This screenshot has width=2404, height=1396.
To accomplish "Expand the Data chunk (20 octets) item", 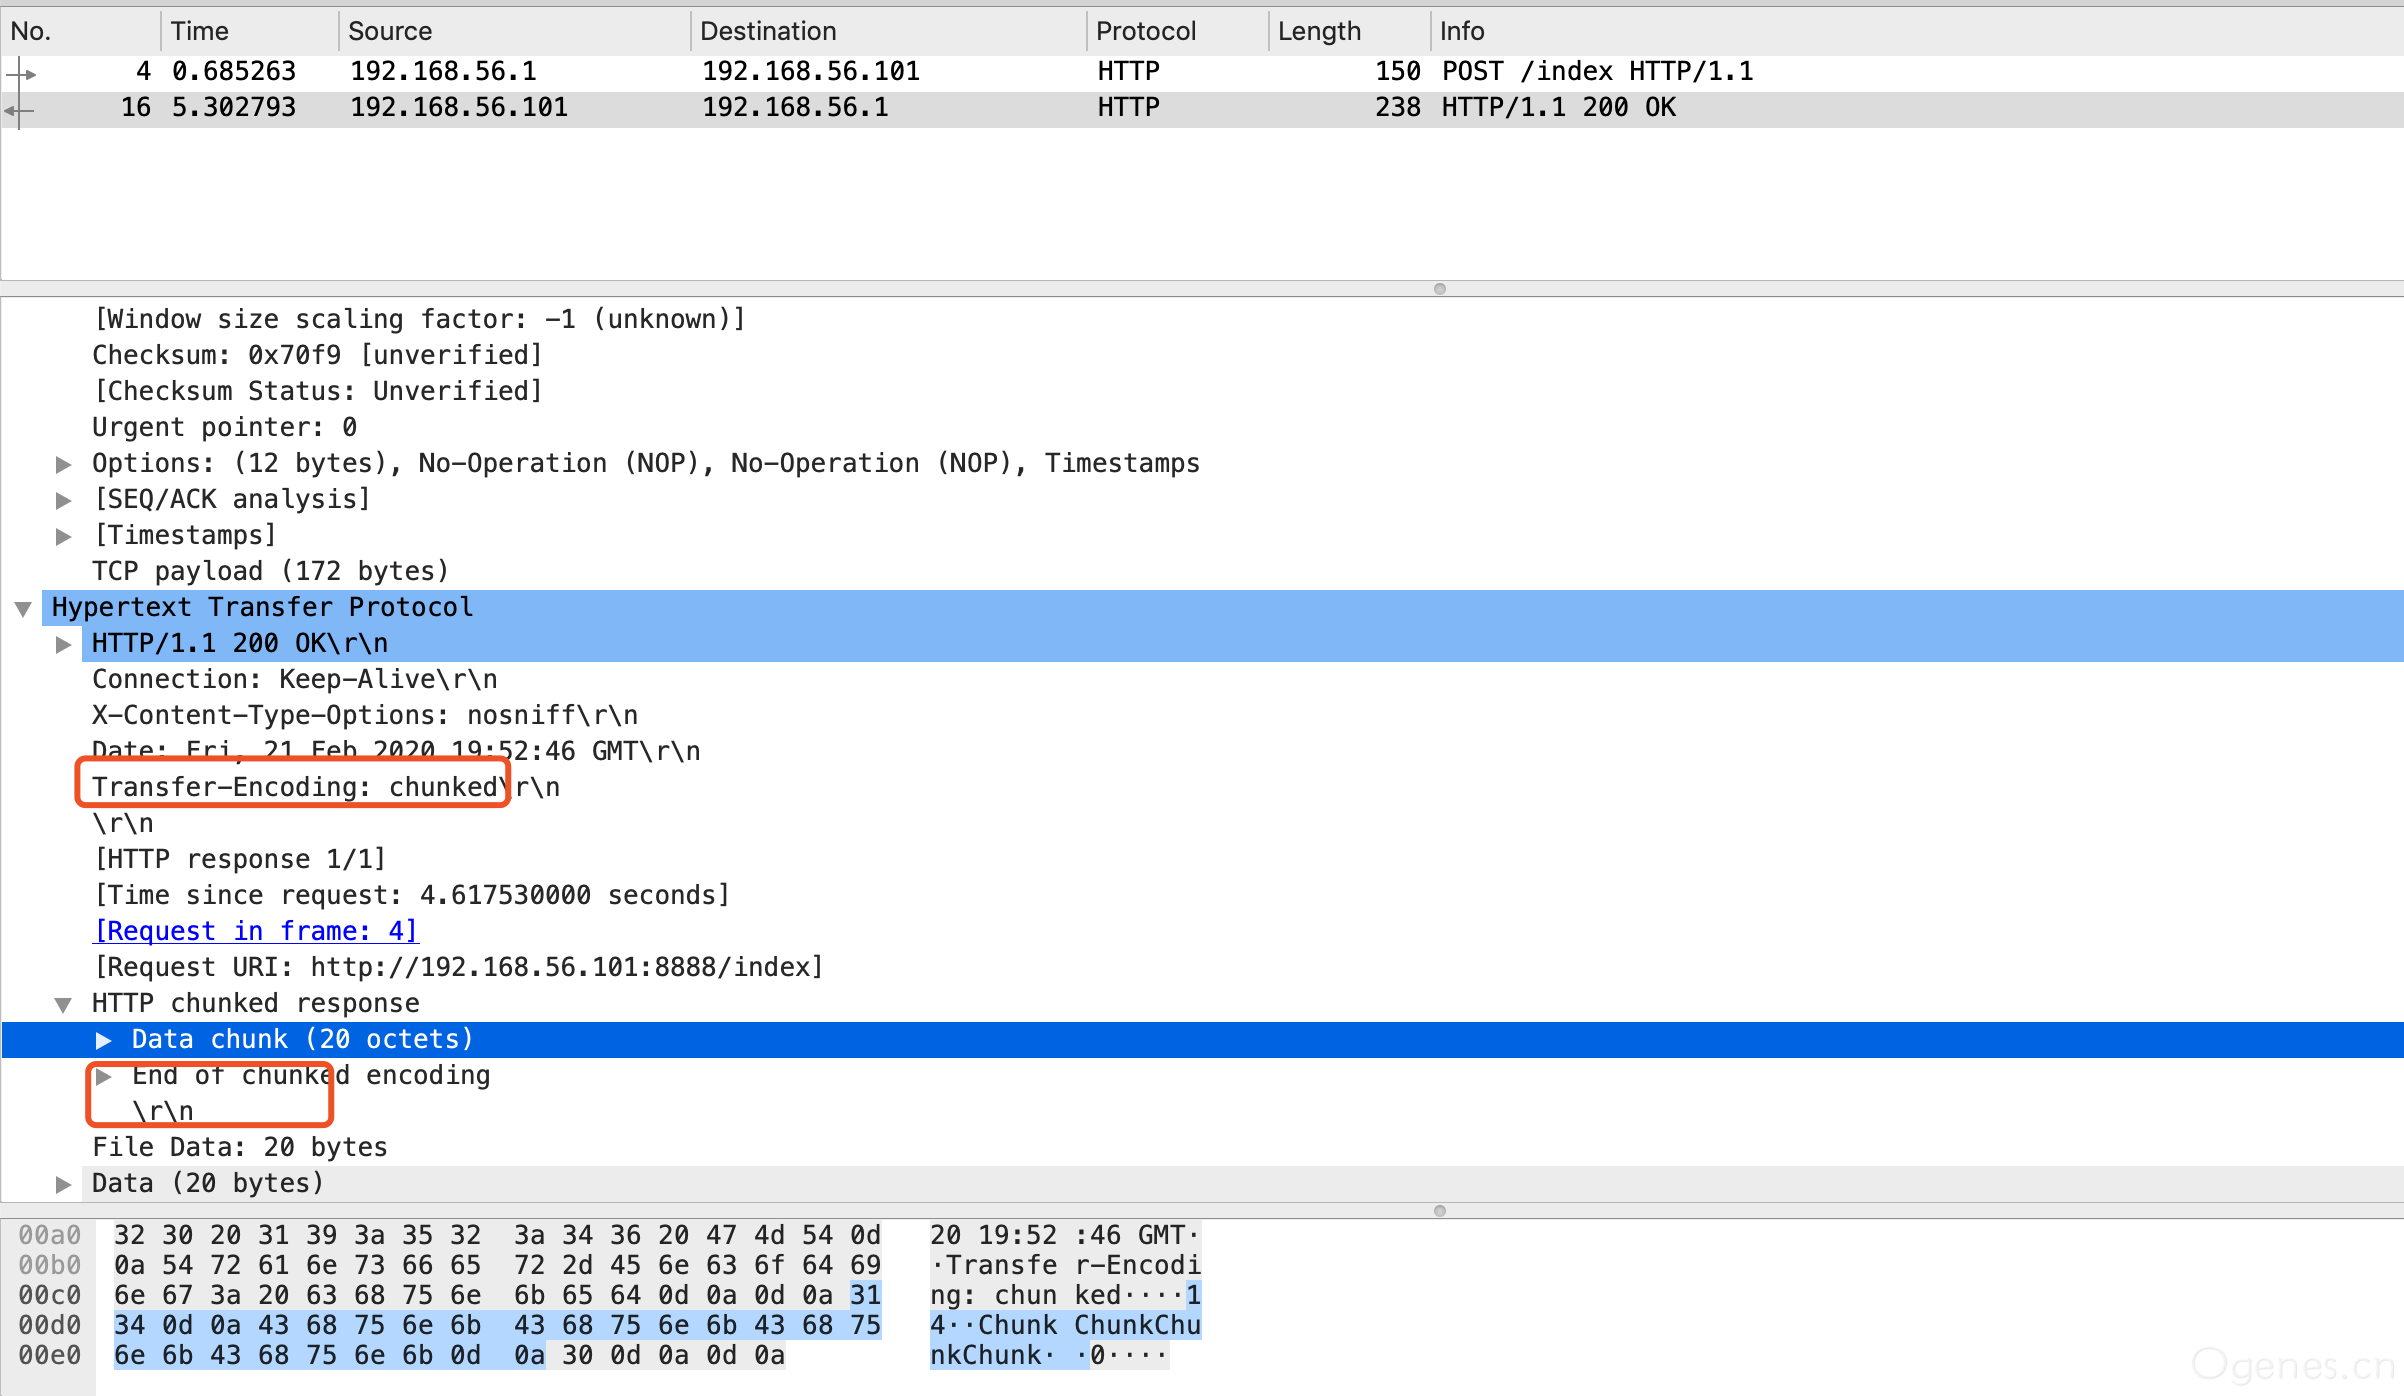I will (x=103, y=1040).
